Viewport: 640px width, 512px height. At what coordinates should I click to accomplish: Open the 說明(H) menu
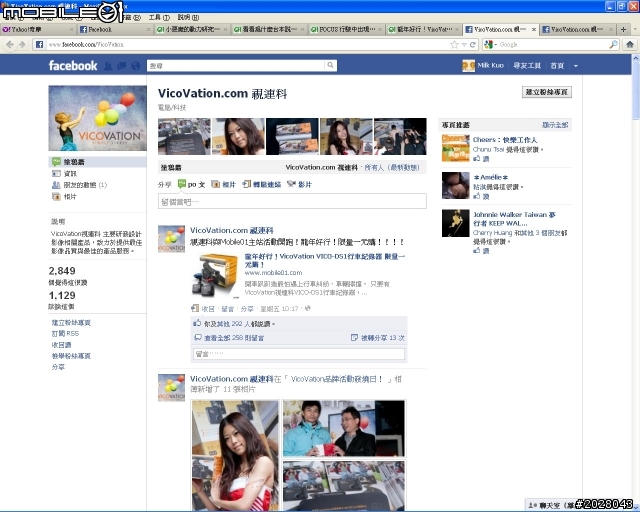point(189,18)
